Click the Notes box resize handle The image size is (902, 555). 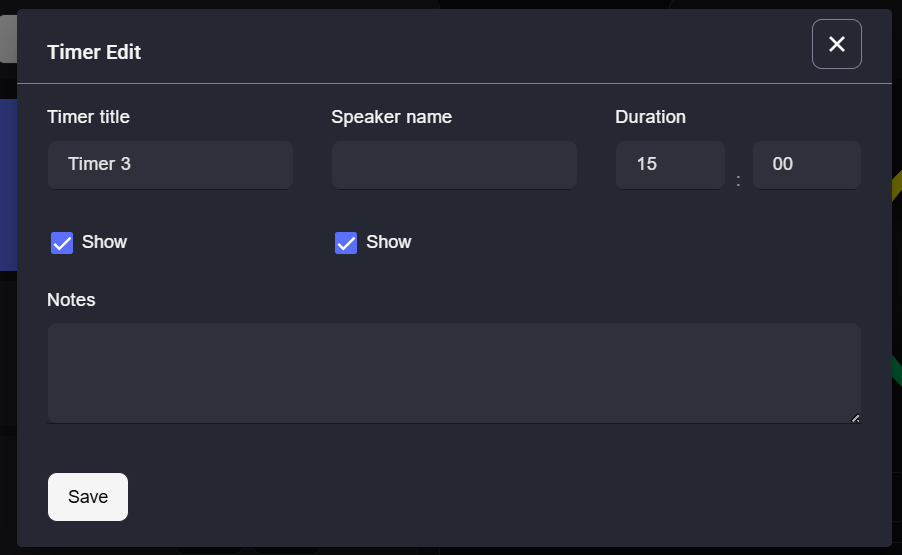coord(855,418)
